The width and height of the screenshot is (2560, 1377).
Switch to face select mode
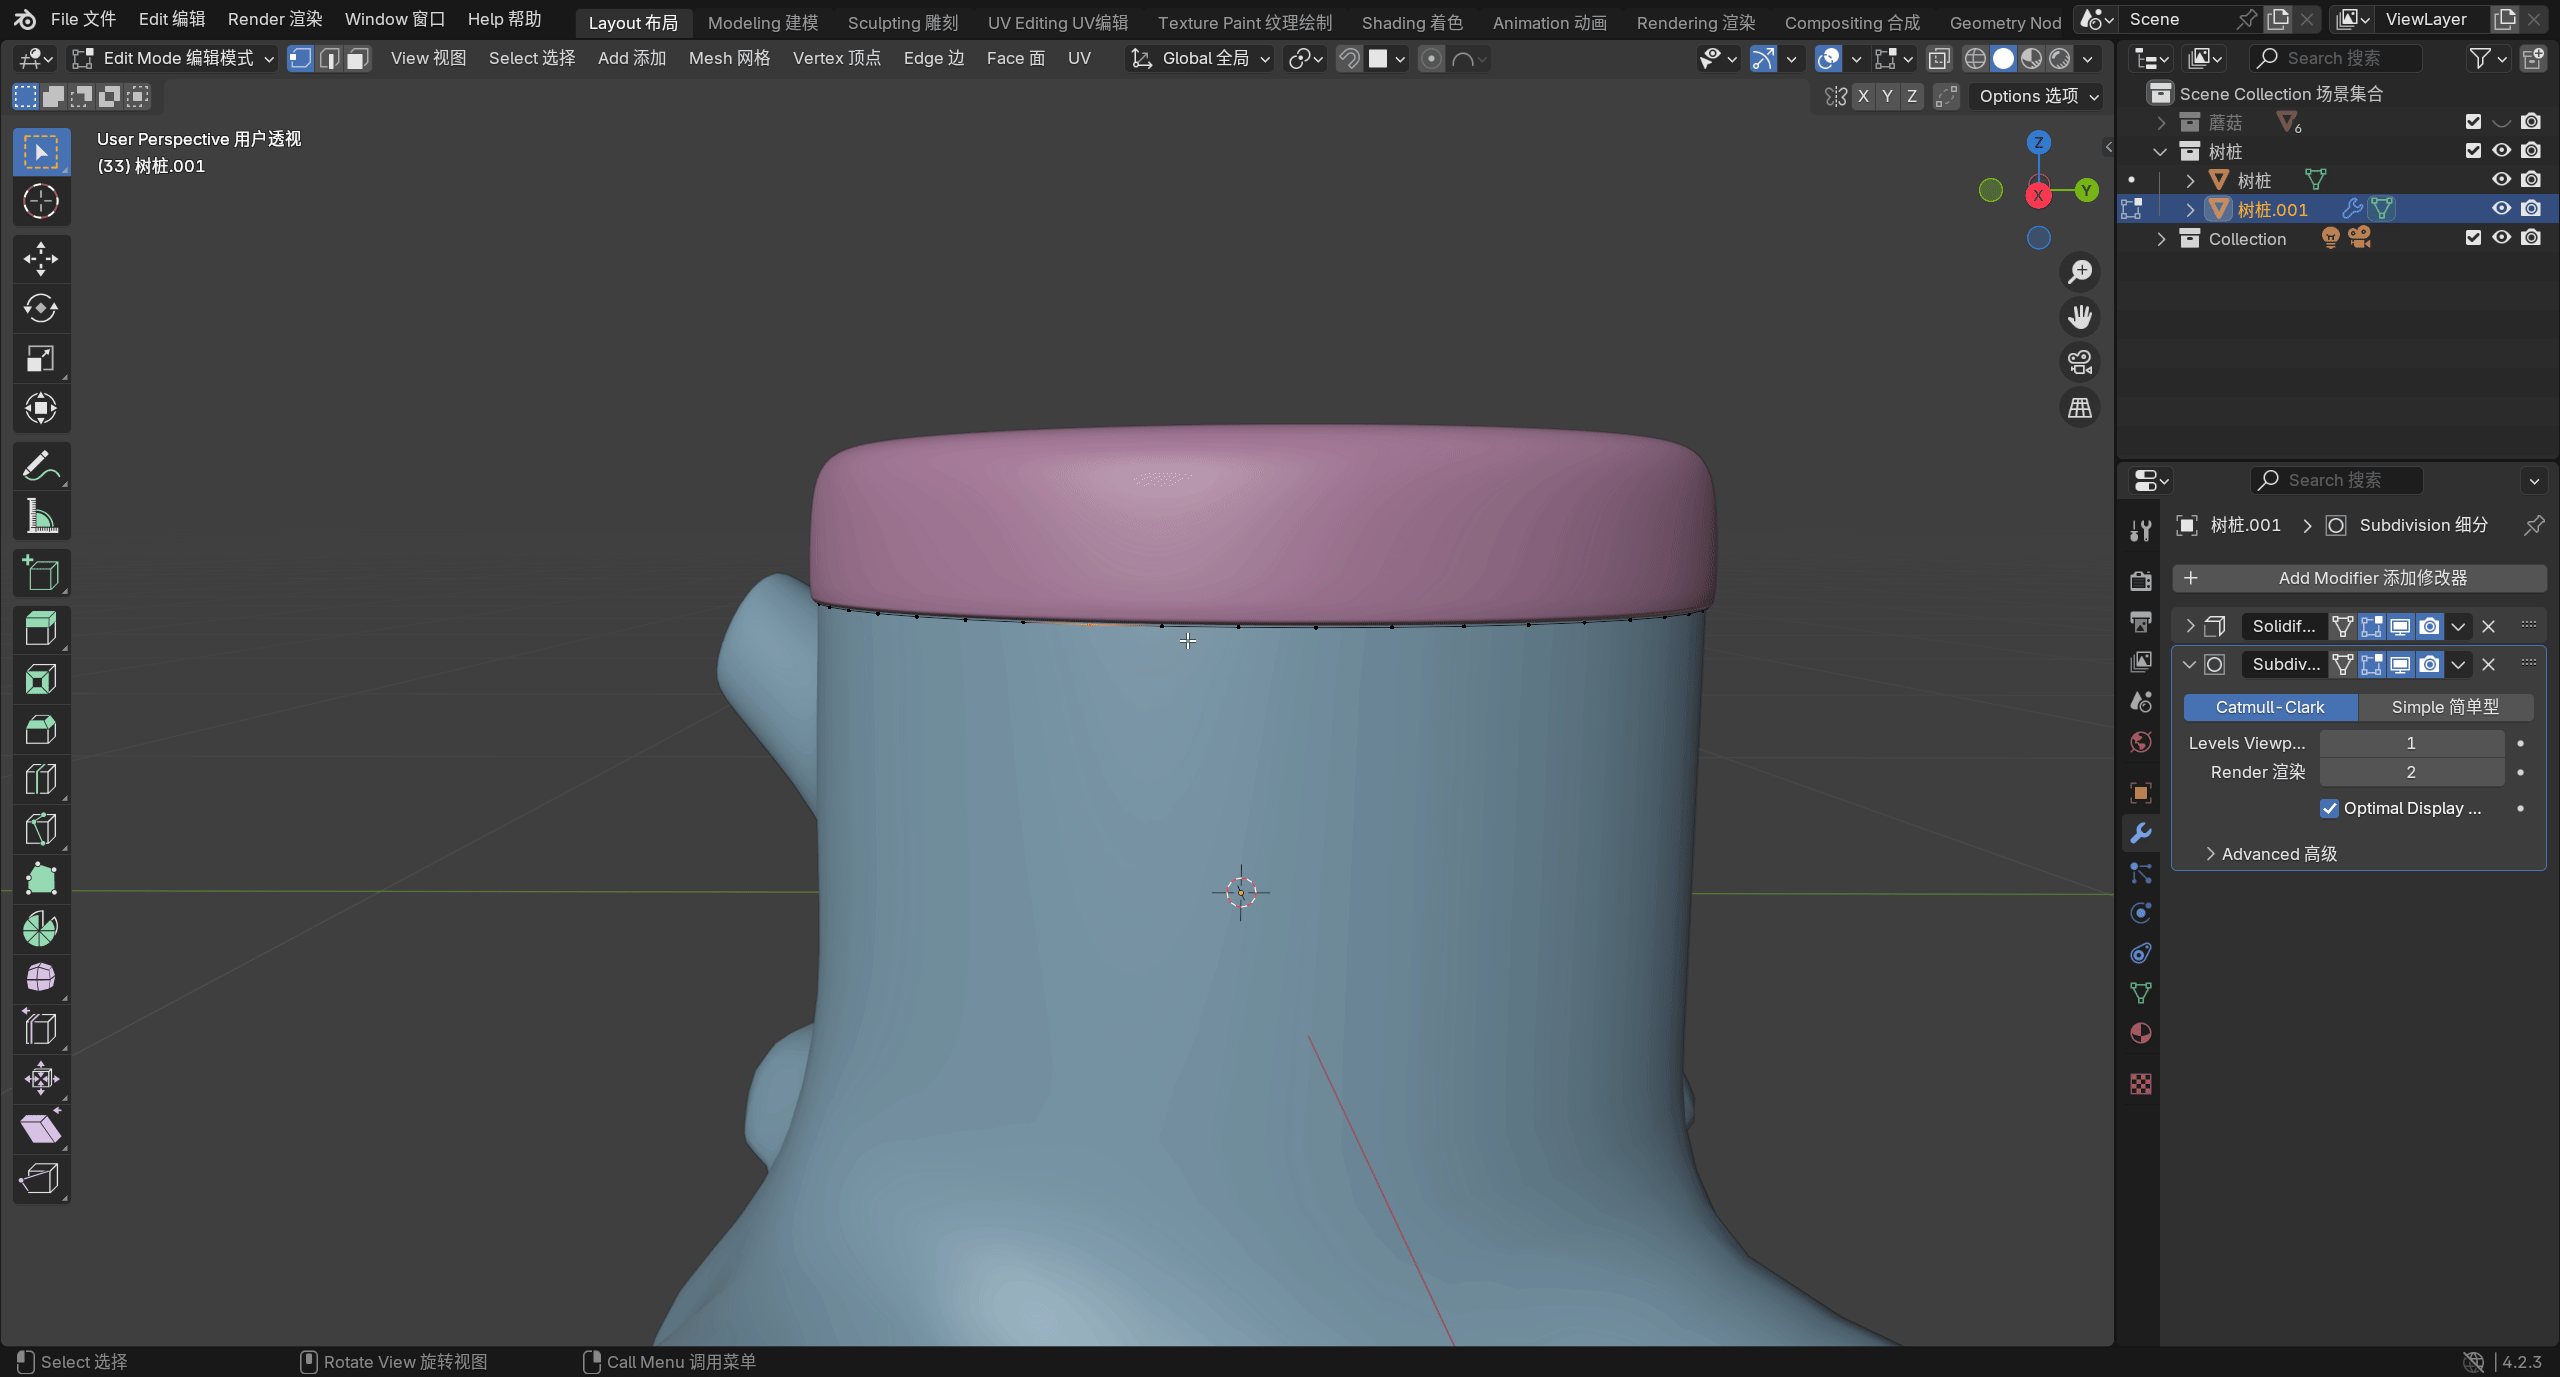coord(358,58)
